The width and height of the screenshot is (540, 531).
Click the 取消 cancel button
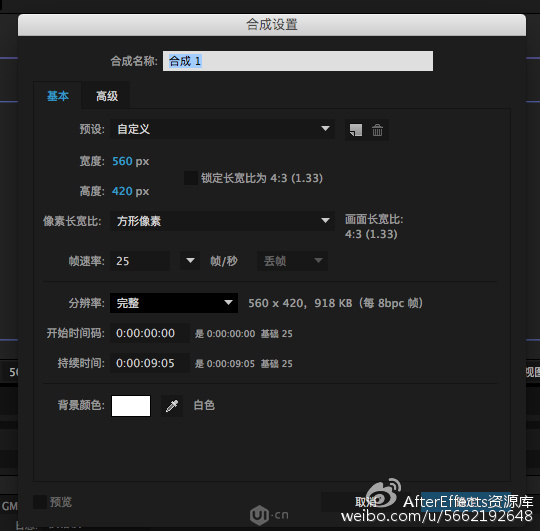(366, 502)
